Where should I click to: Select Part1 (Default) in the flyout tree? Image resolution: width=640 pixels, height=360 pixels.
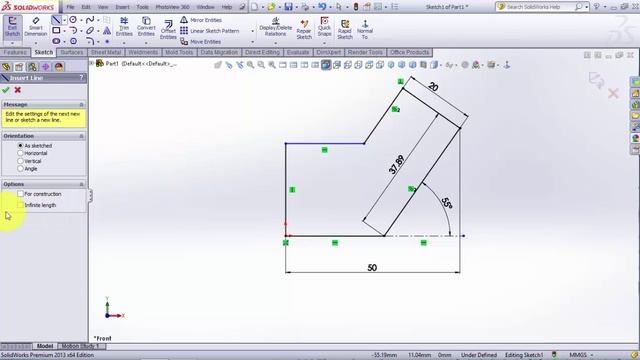[x=136, y=64]
